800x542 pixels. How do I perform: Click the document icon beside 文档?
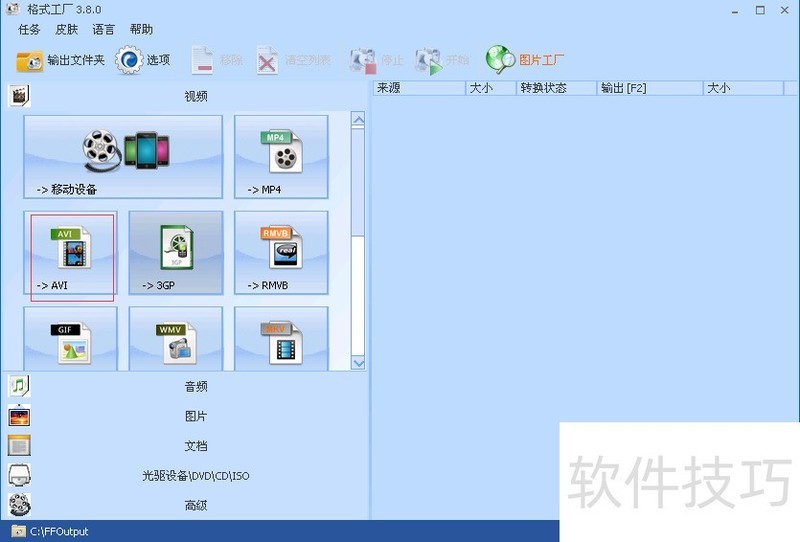[x=19, y=446]
